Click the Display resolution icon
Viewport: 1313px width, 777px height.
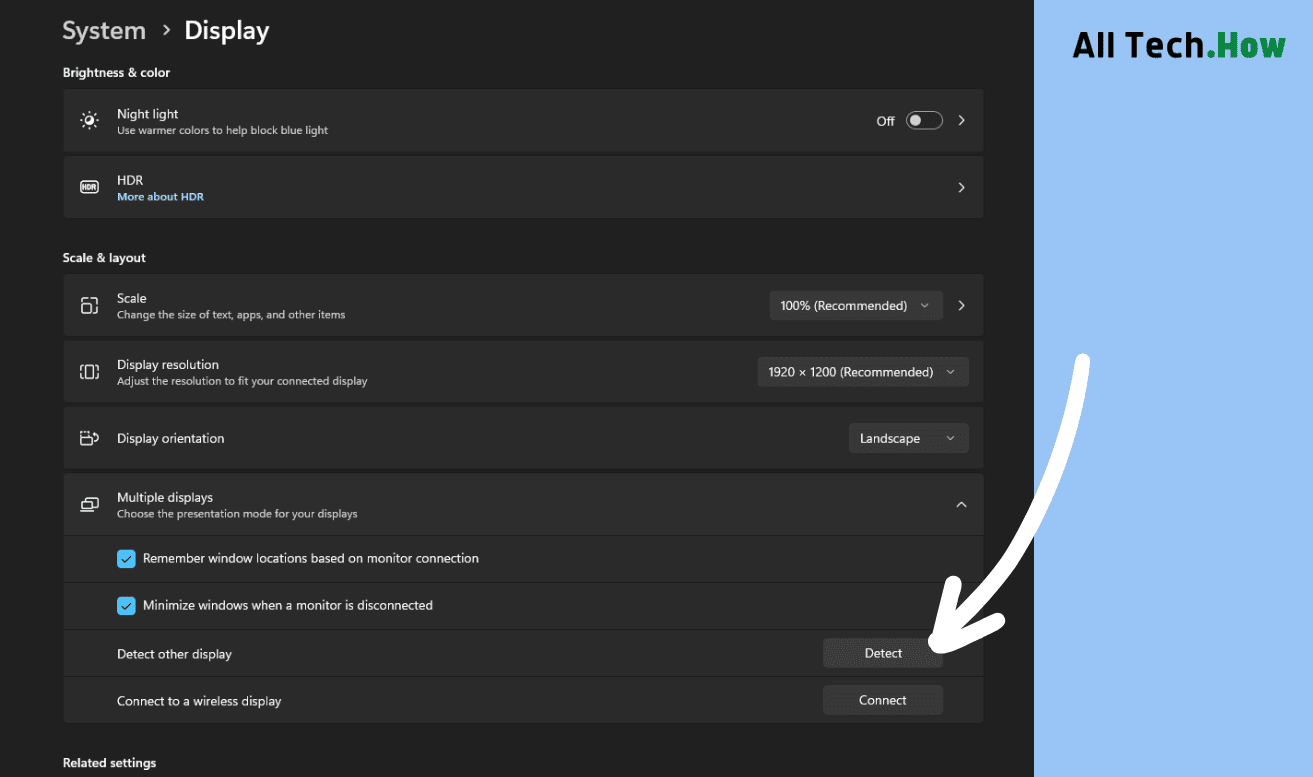click(x=89, y=372)
